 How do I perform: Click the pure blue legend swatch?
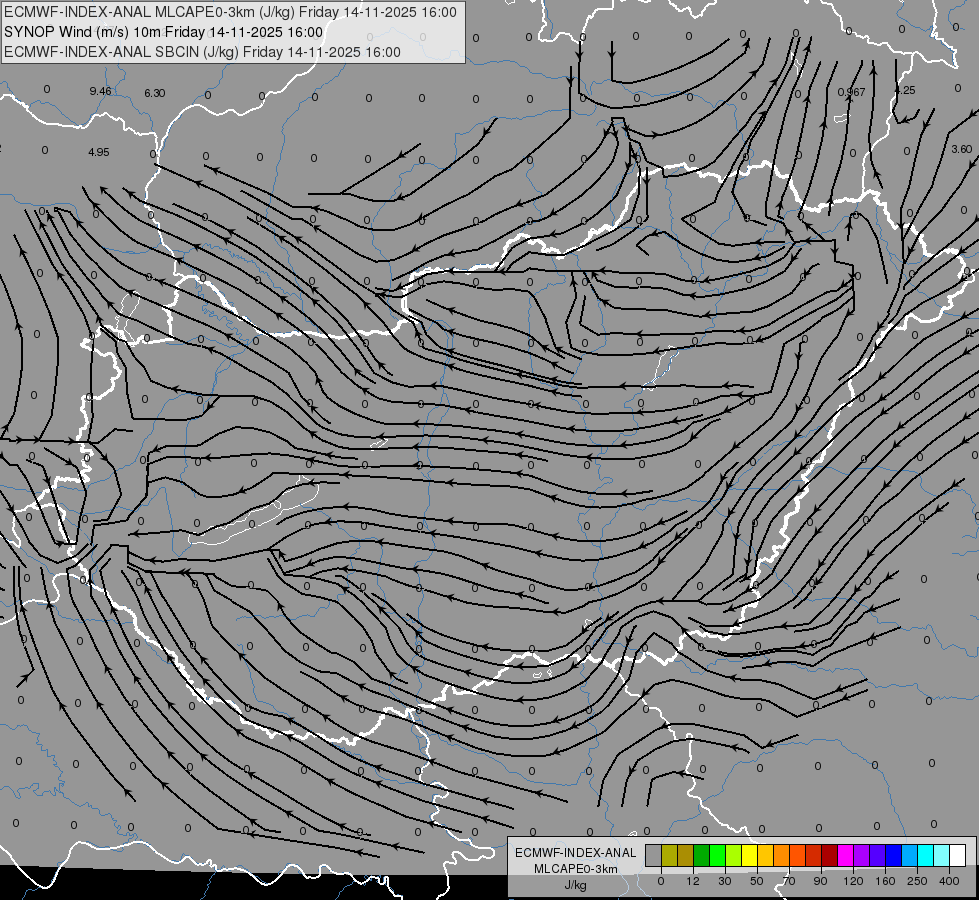[894, 856]
